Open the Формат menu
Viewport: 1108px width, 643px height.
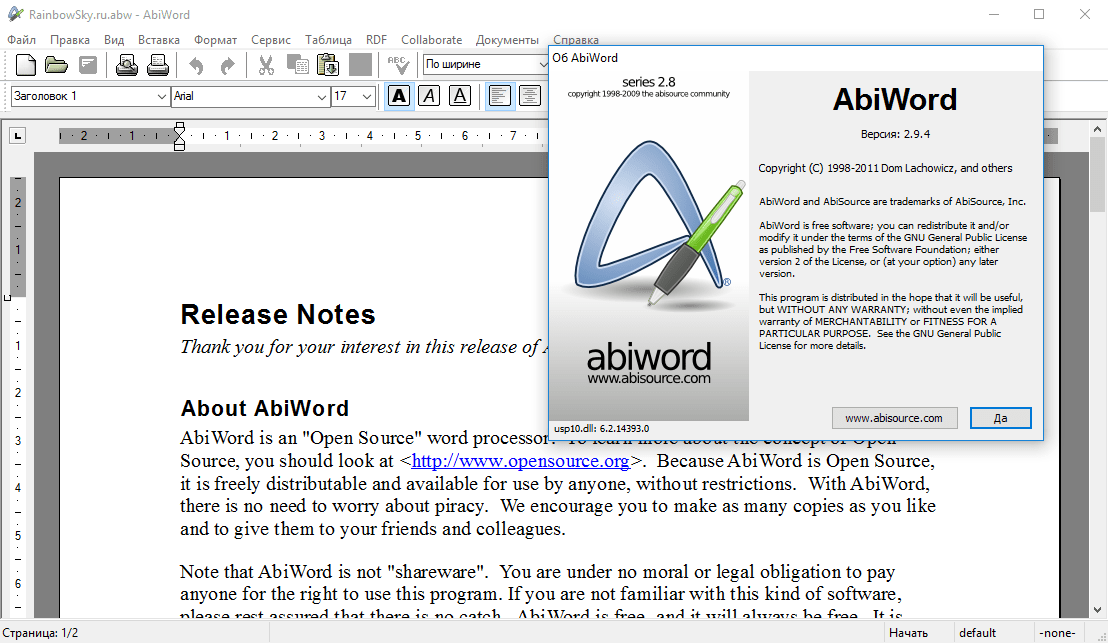pyautogui.click(x=216, y=40)
